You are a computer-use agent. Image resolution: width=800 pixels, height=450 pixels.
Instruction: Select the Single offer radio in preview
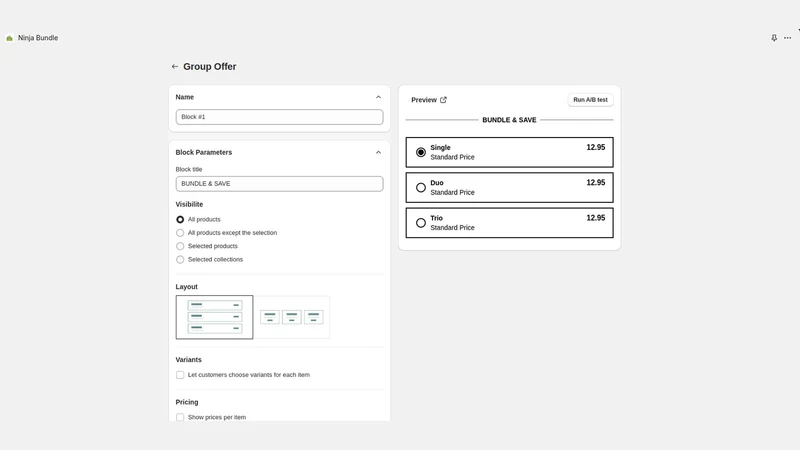coord(420,152)
